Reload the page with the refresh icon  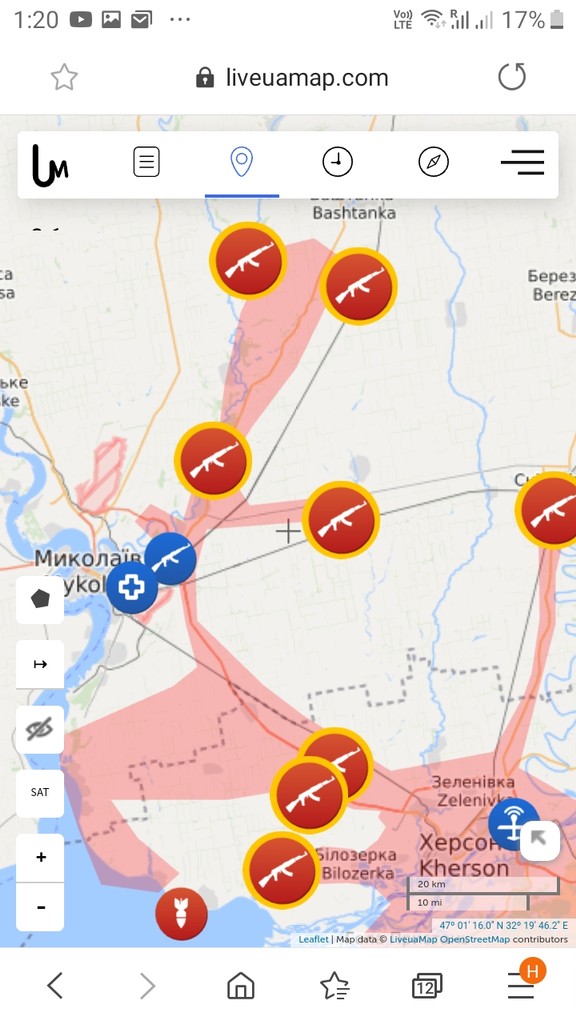(x=511, y=76)
